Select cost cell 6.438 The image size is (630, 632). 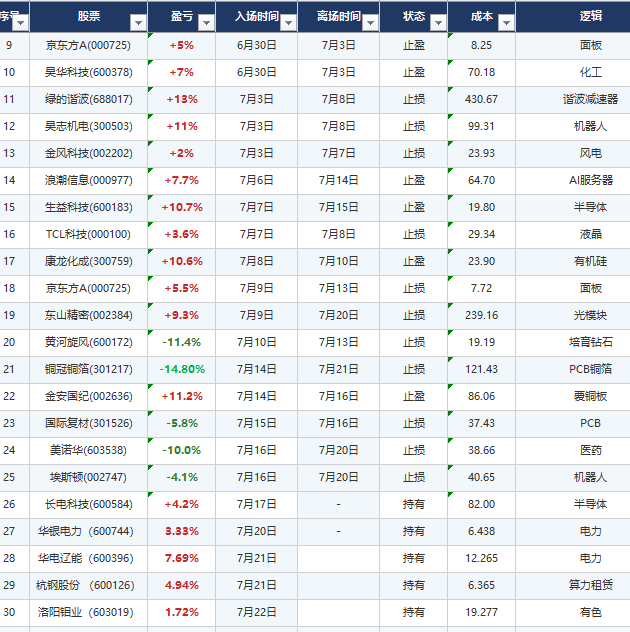(x=481, y=531)
